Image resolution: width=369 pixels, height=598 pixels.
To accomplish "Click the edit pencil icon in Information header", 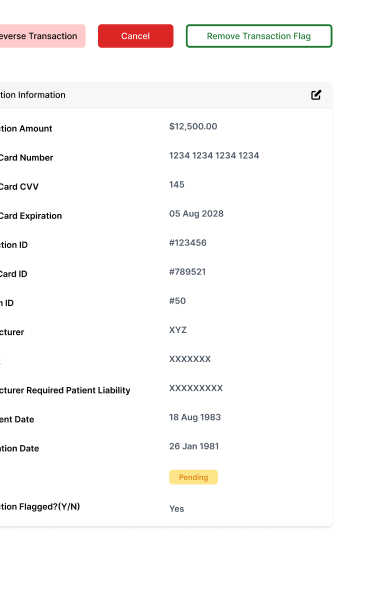I will click(316, 95).
